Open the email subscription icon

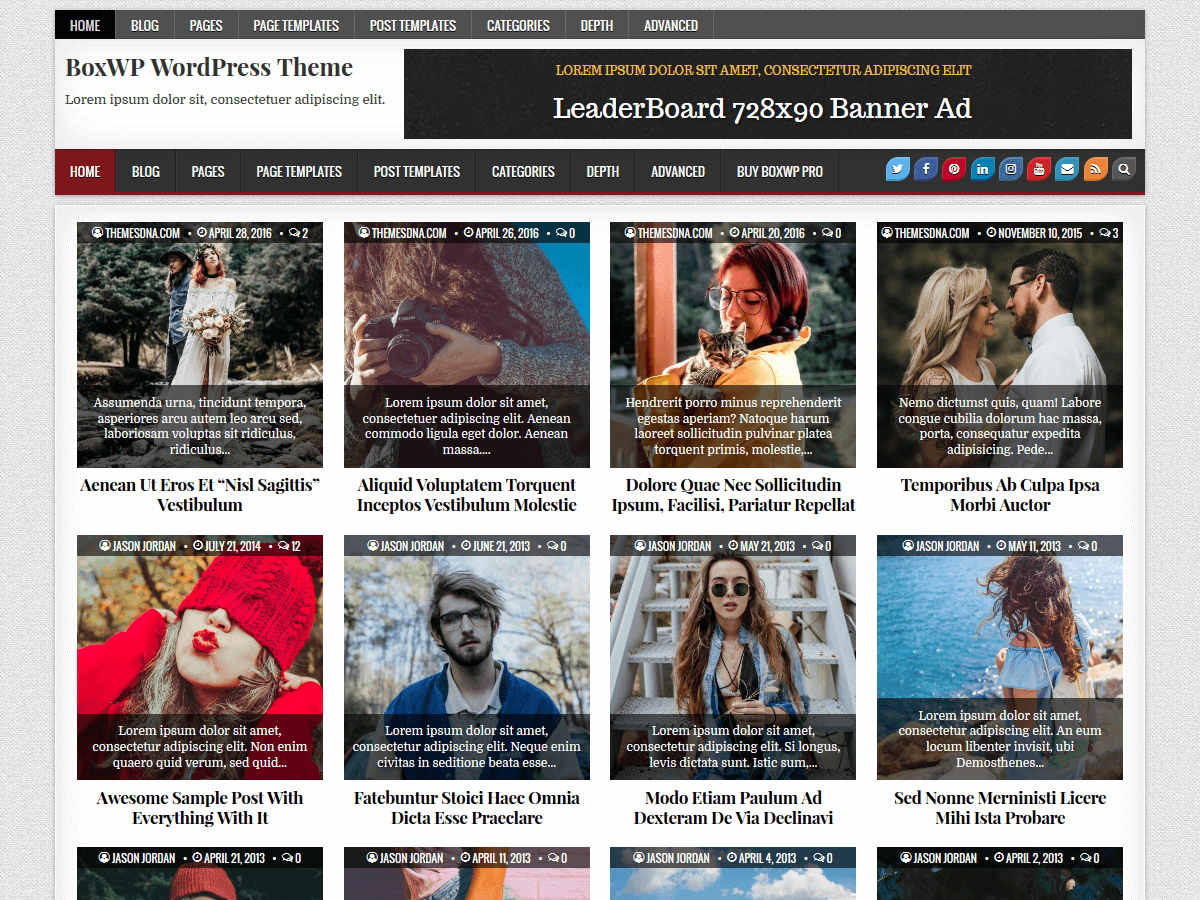[1066, 169]
